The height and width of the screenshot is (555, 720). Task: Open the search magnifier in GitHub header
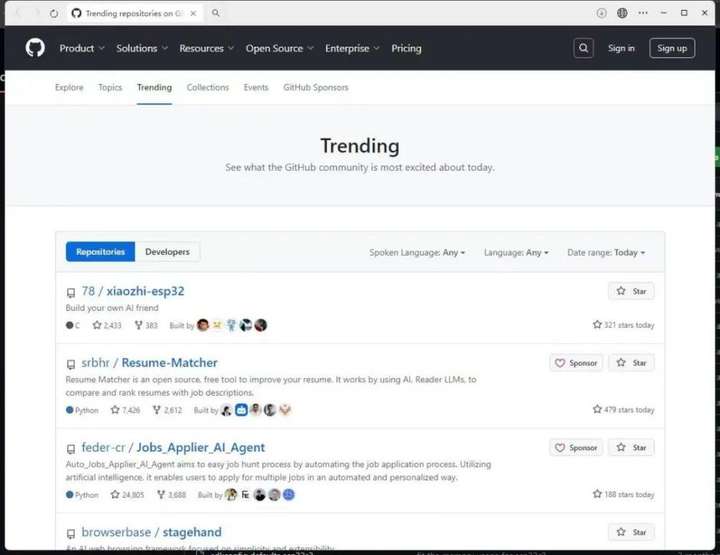tap(583, 48)
